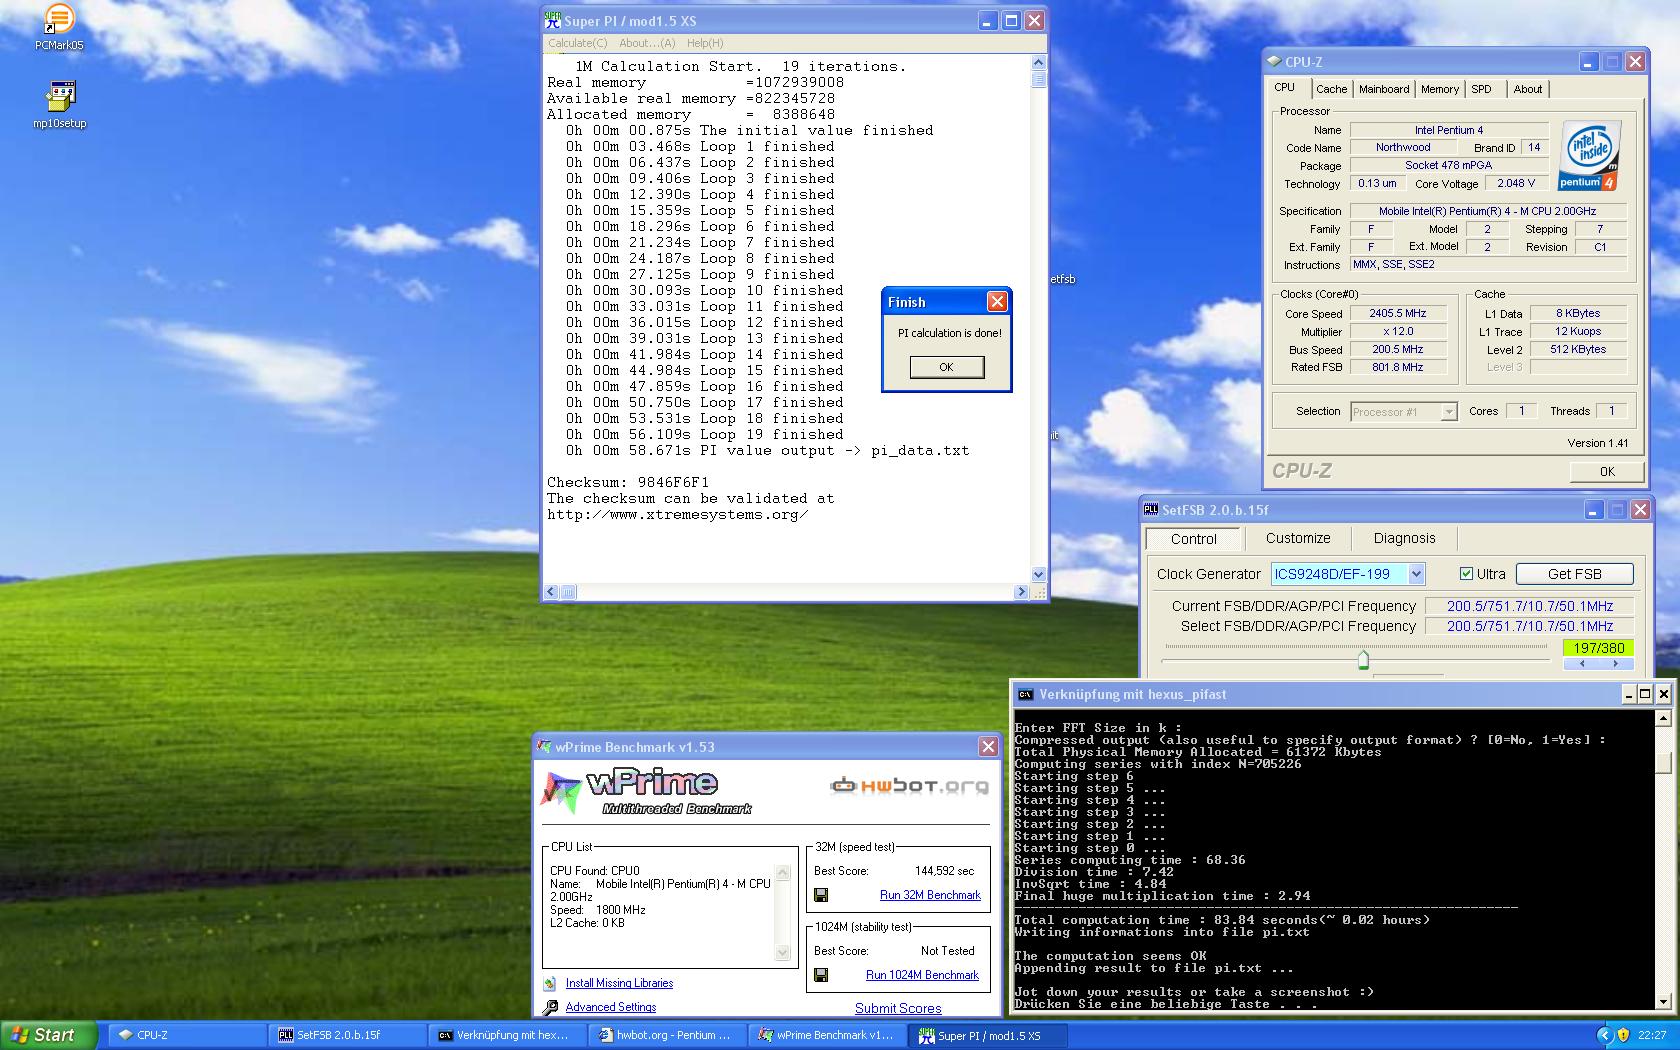Click Core Speed value 2405.5 MHz
1680x1050 pixels.
(1398, 314)
